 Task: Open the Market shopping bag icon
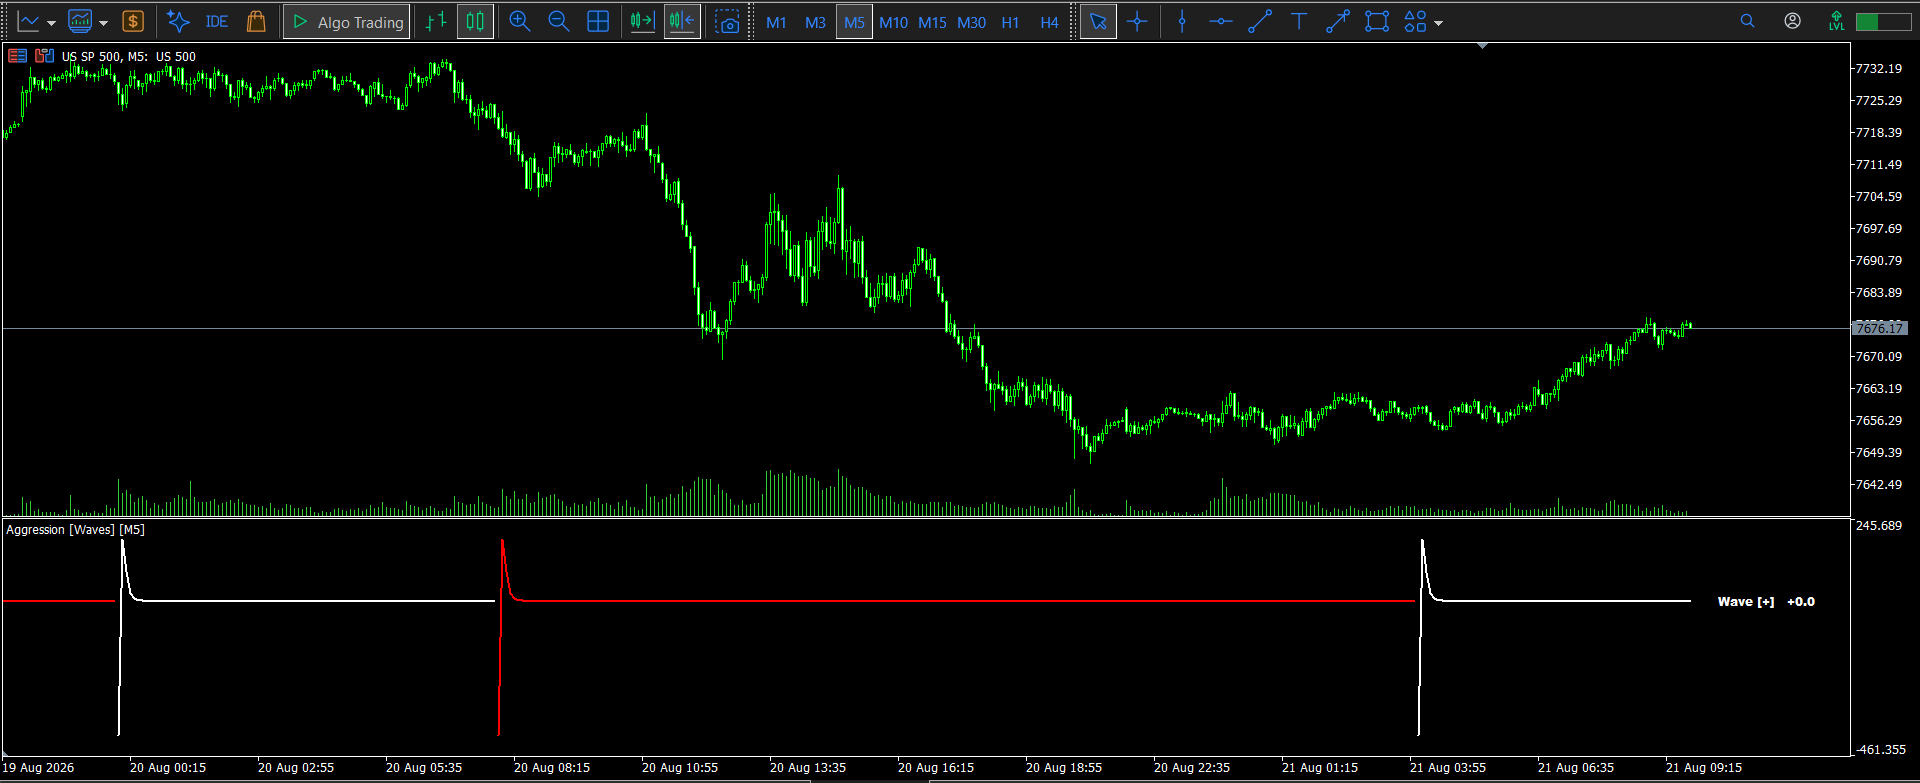click(256, 22)
